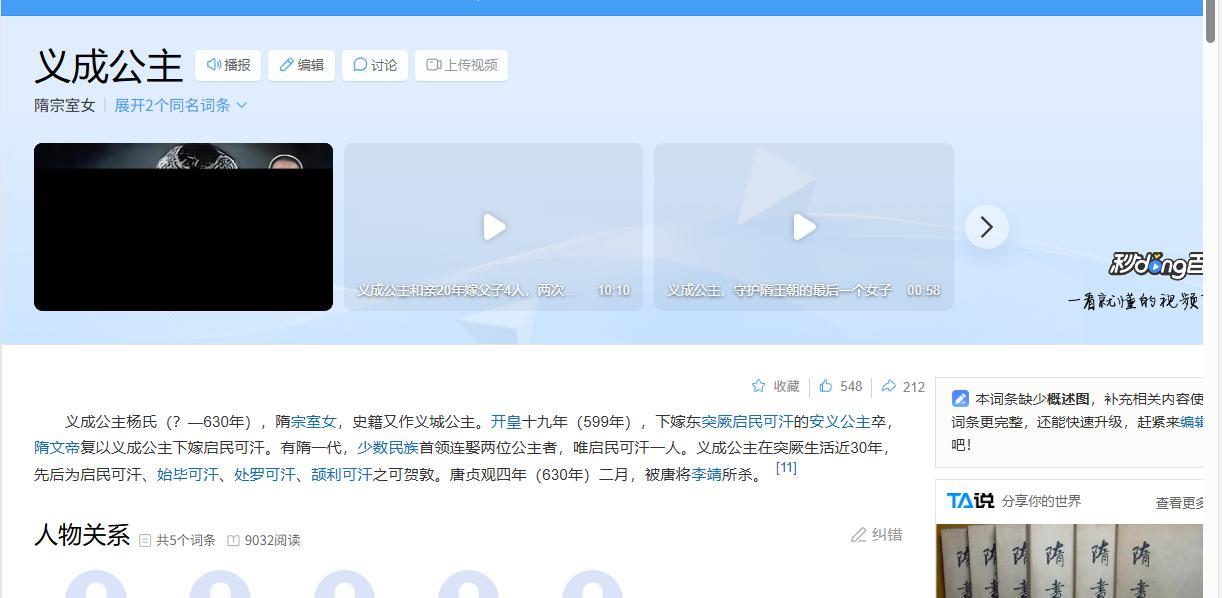Play the video 义成公主，守护隋王朝的最后一个女子
The image size is (1222, 598).
(803, 227)
